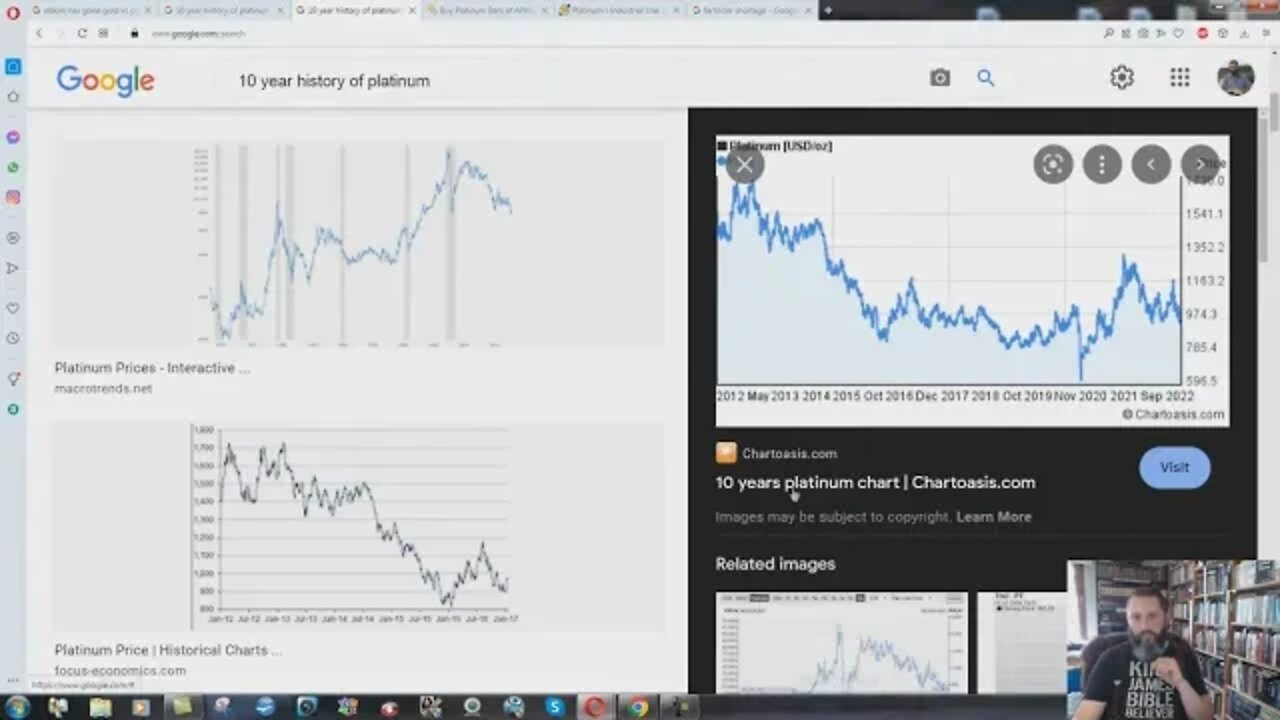The width and height of the screenshot is (1280, 720).
Task: Open Google quick settings gear
Action: [1122, 77]
